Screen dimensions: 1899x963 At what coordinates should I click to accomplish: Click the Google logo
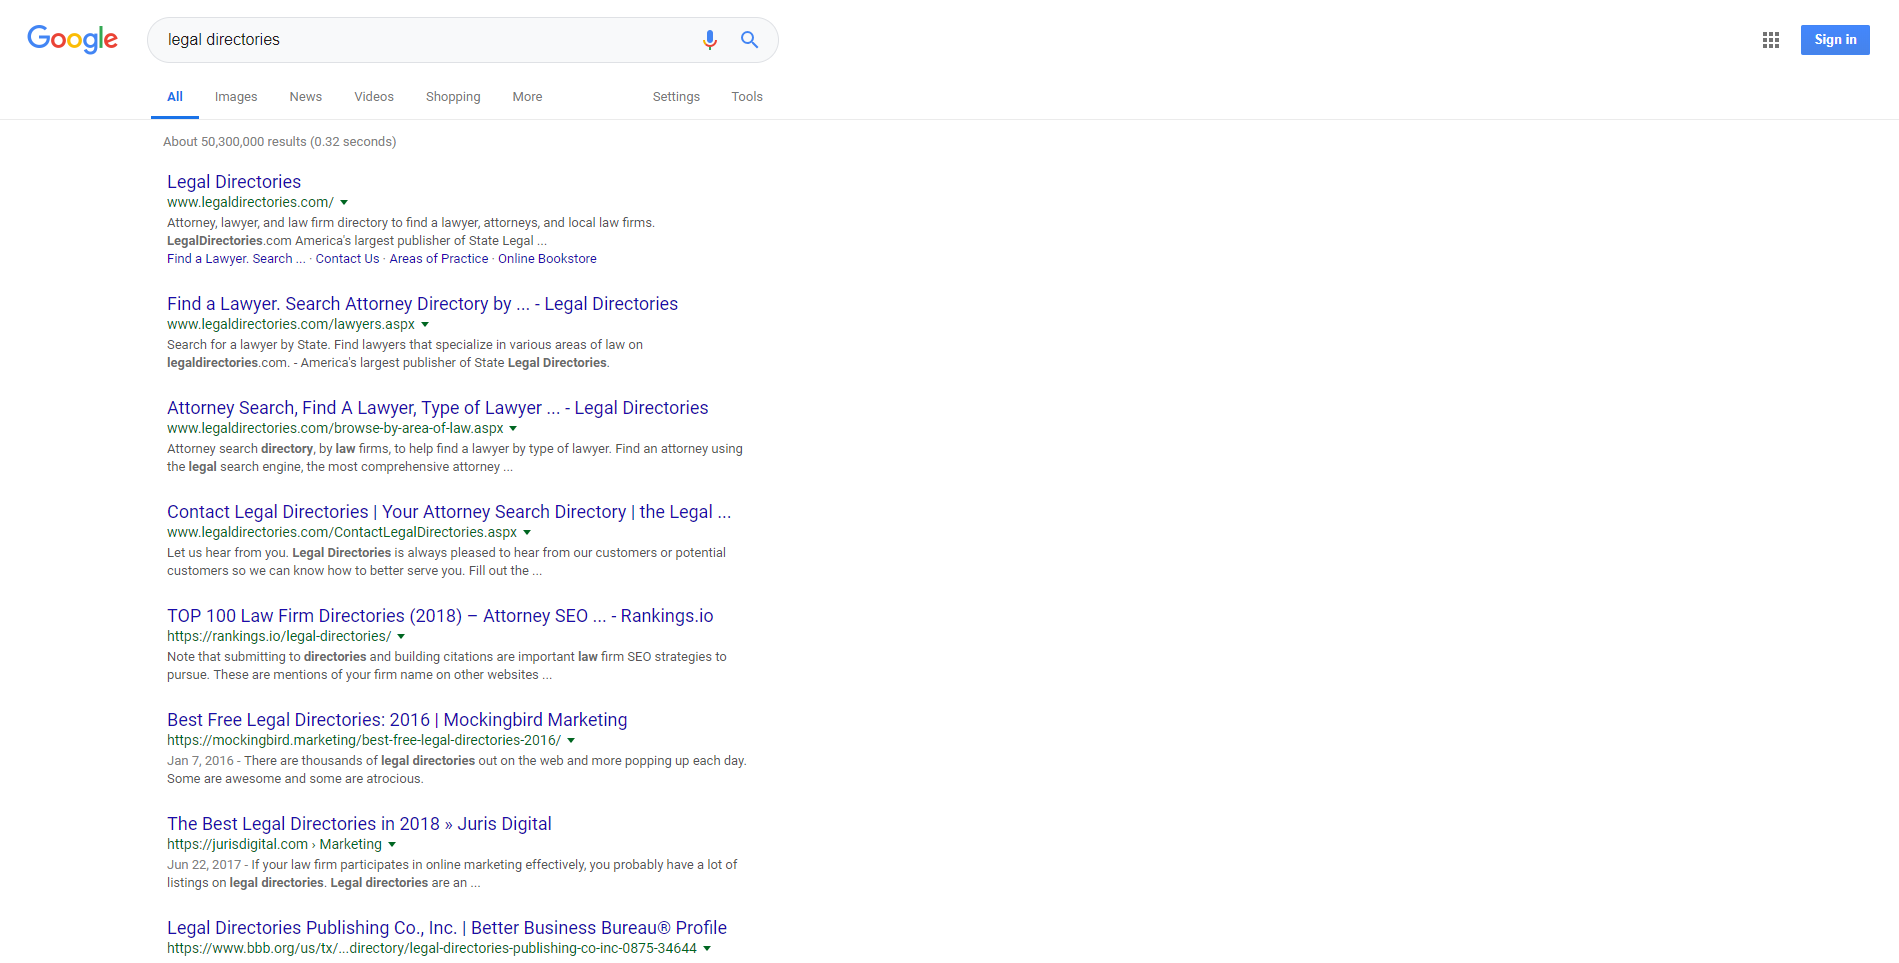pyautogui.click(x=72, y=39)
